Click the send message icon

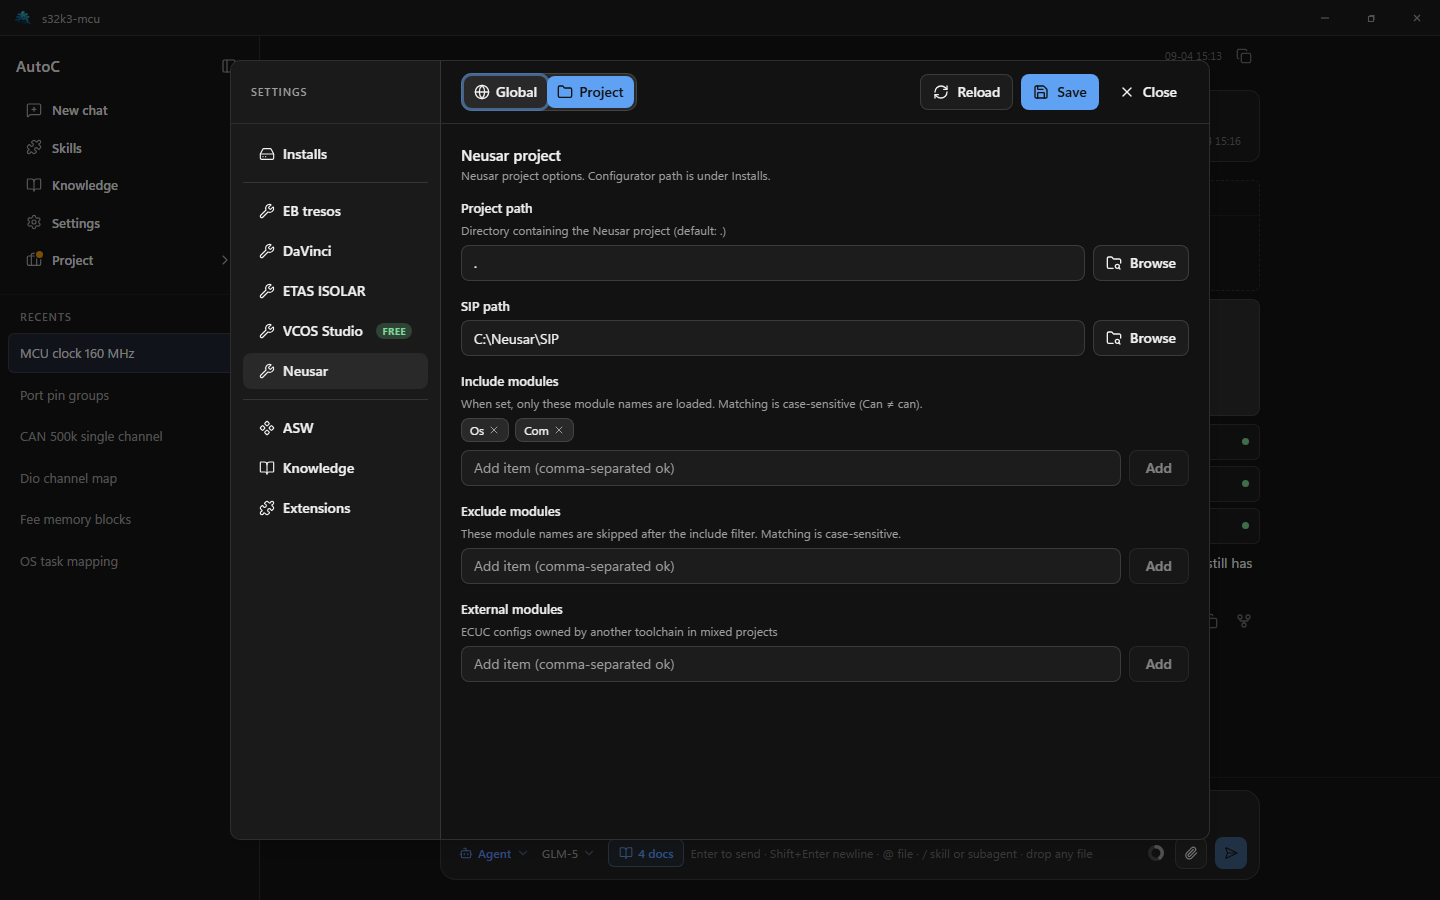tap(1231, 853)
